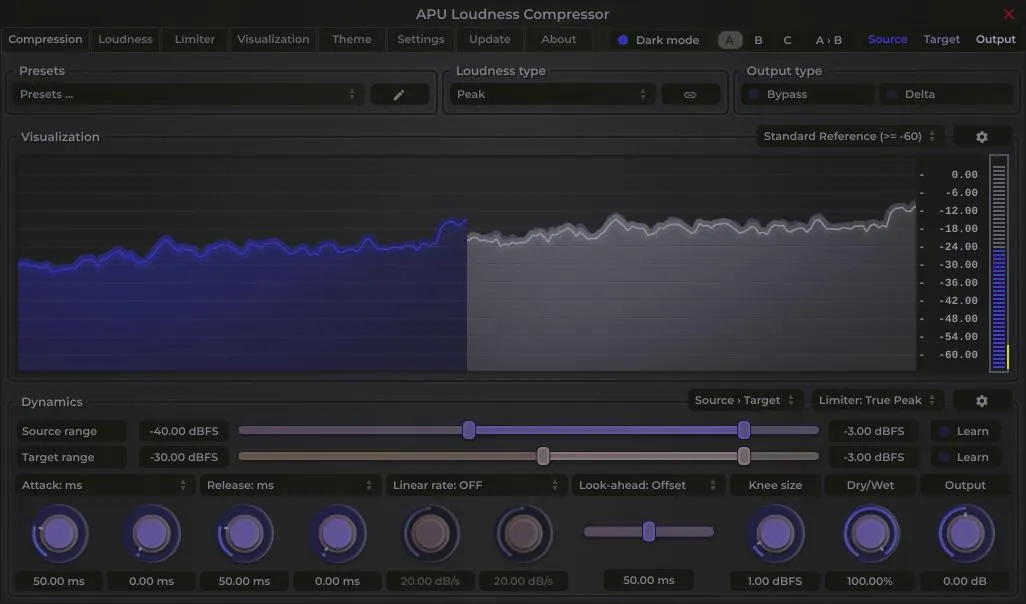Select preset slot B
This screenshot has width=1026, height=604.
[x=758, y=39]
